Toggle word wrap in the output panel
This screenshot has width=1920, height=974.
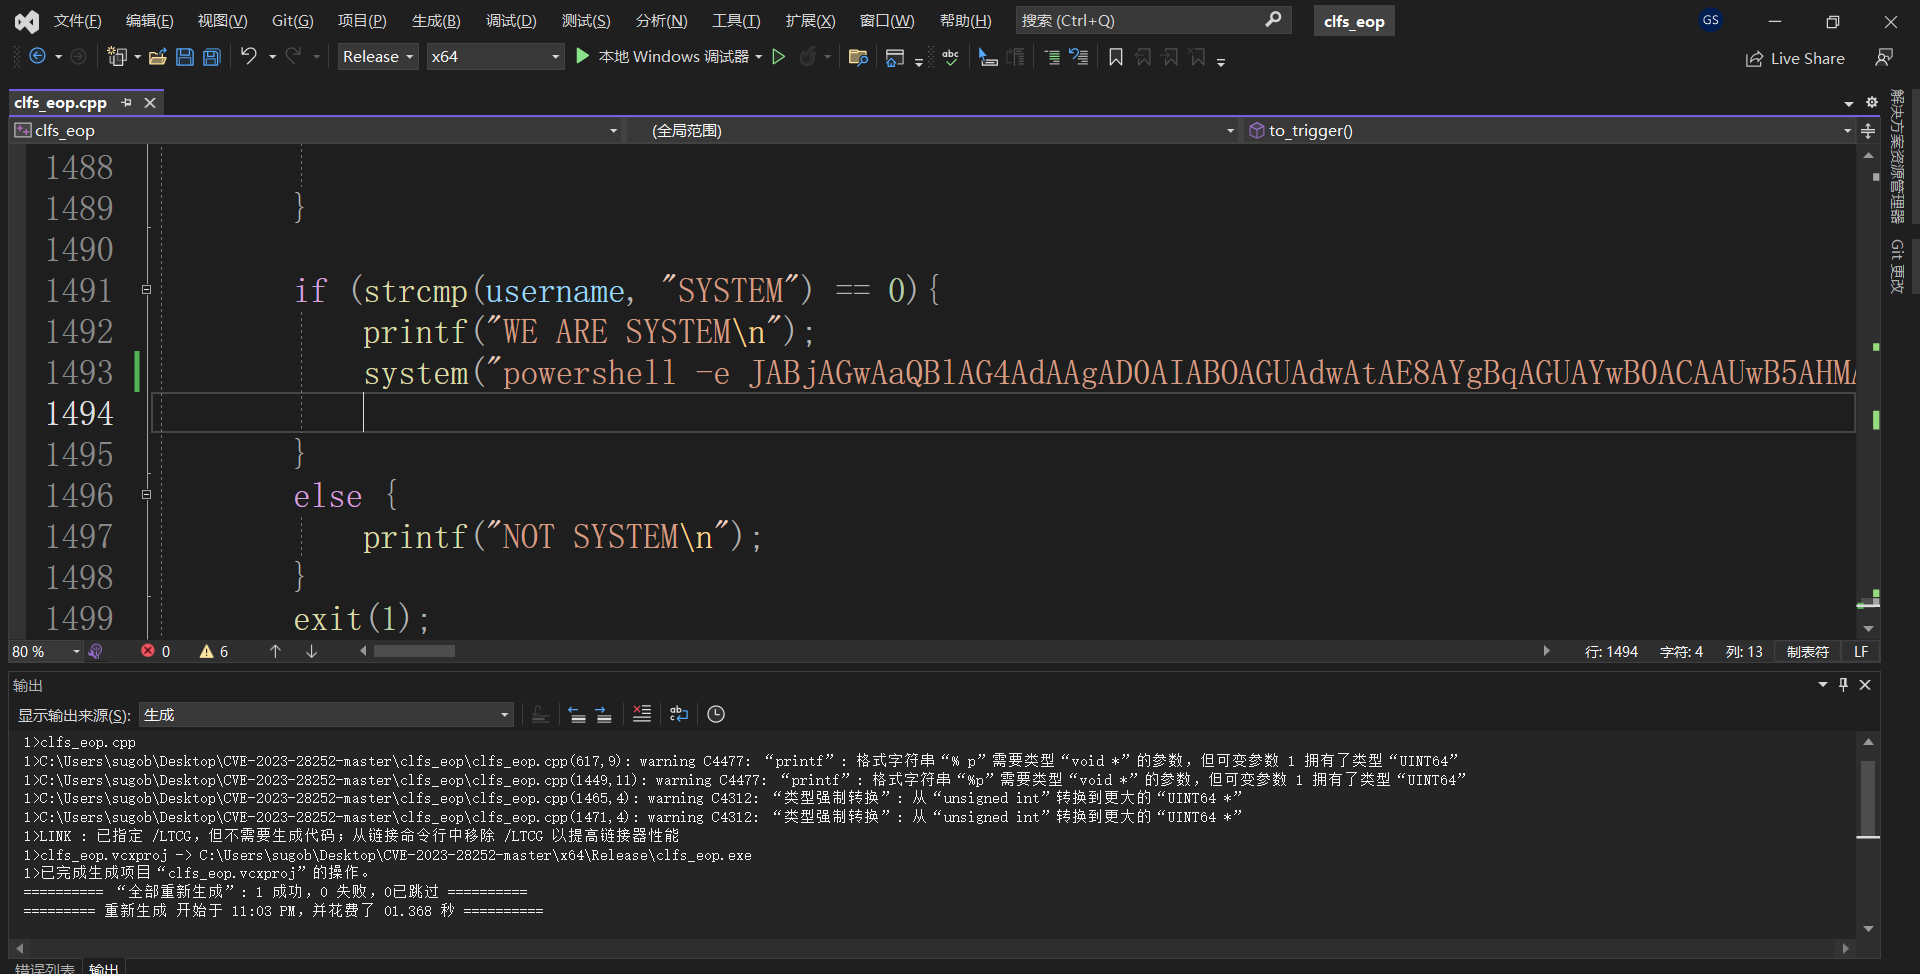pyautogui.click(x=679, y=714)
